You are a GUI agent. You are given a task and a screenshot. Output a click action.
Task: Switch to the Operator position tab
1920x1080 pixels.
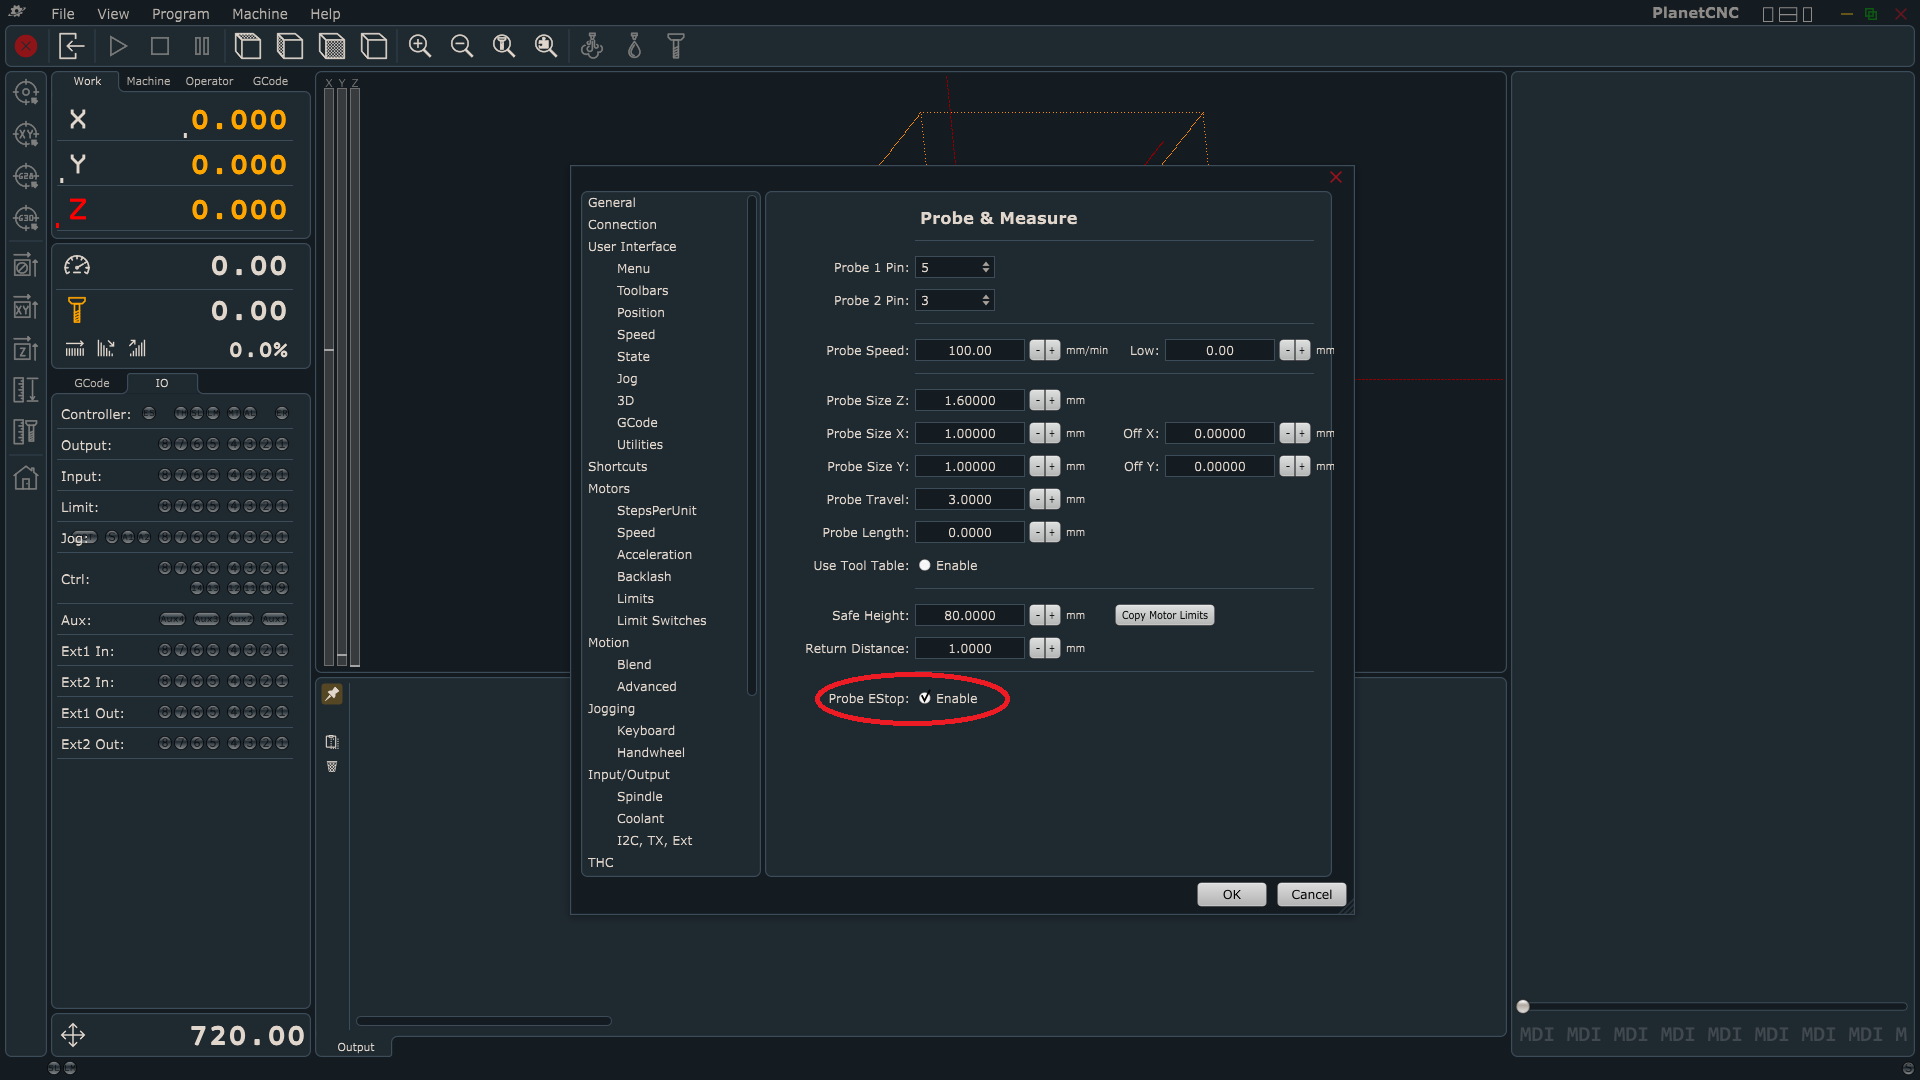point(209,81)
